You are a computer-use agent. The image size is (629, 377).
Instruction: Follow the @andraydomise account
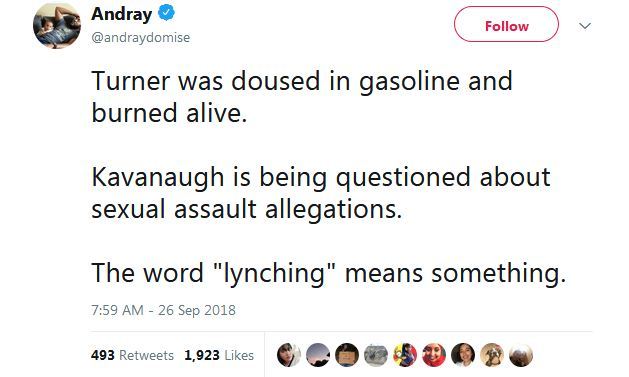click(506, 24)
